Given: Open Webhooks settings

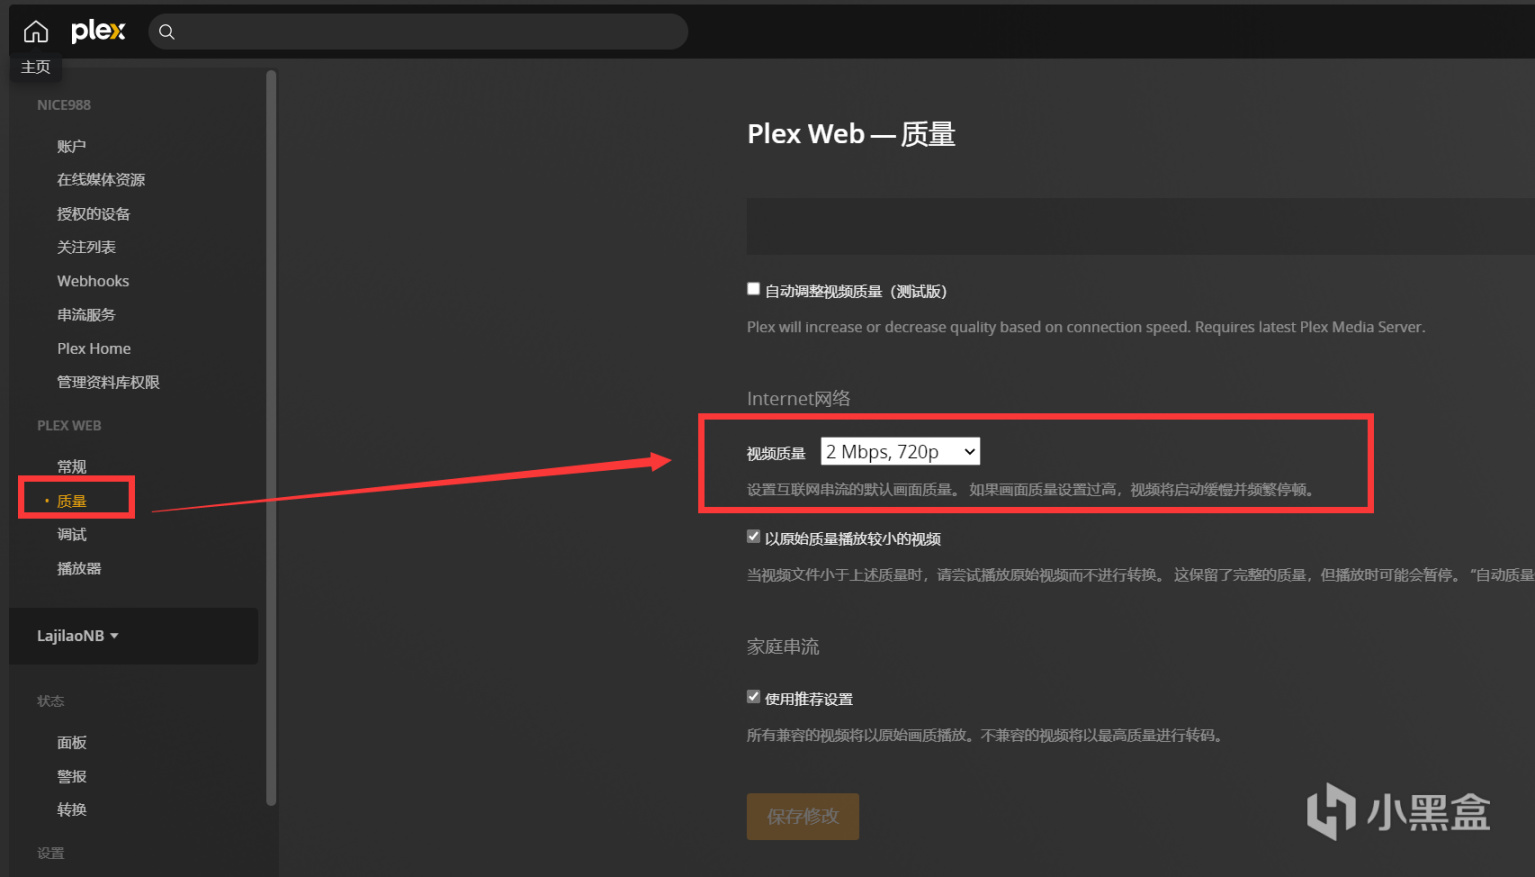Looking at the screenshot, I should click(93, 281).
